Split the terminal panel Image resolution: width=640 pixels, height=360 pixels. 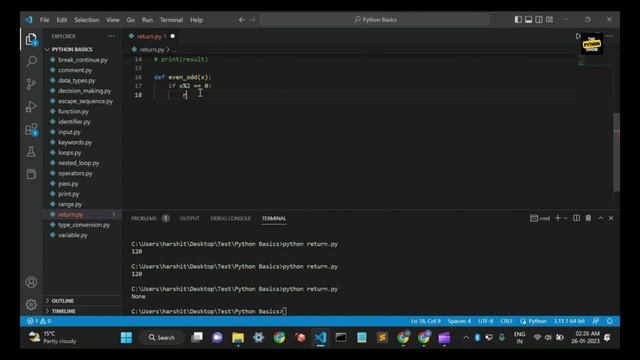pyautogui.click(x=576, y=218)
